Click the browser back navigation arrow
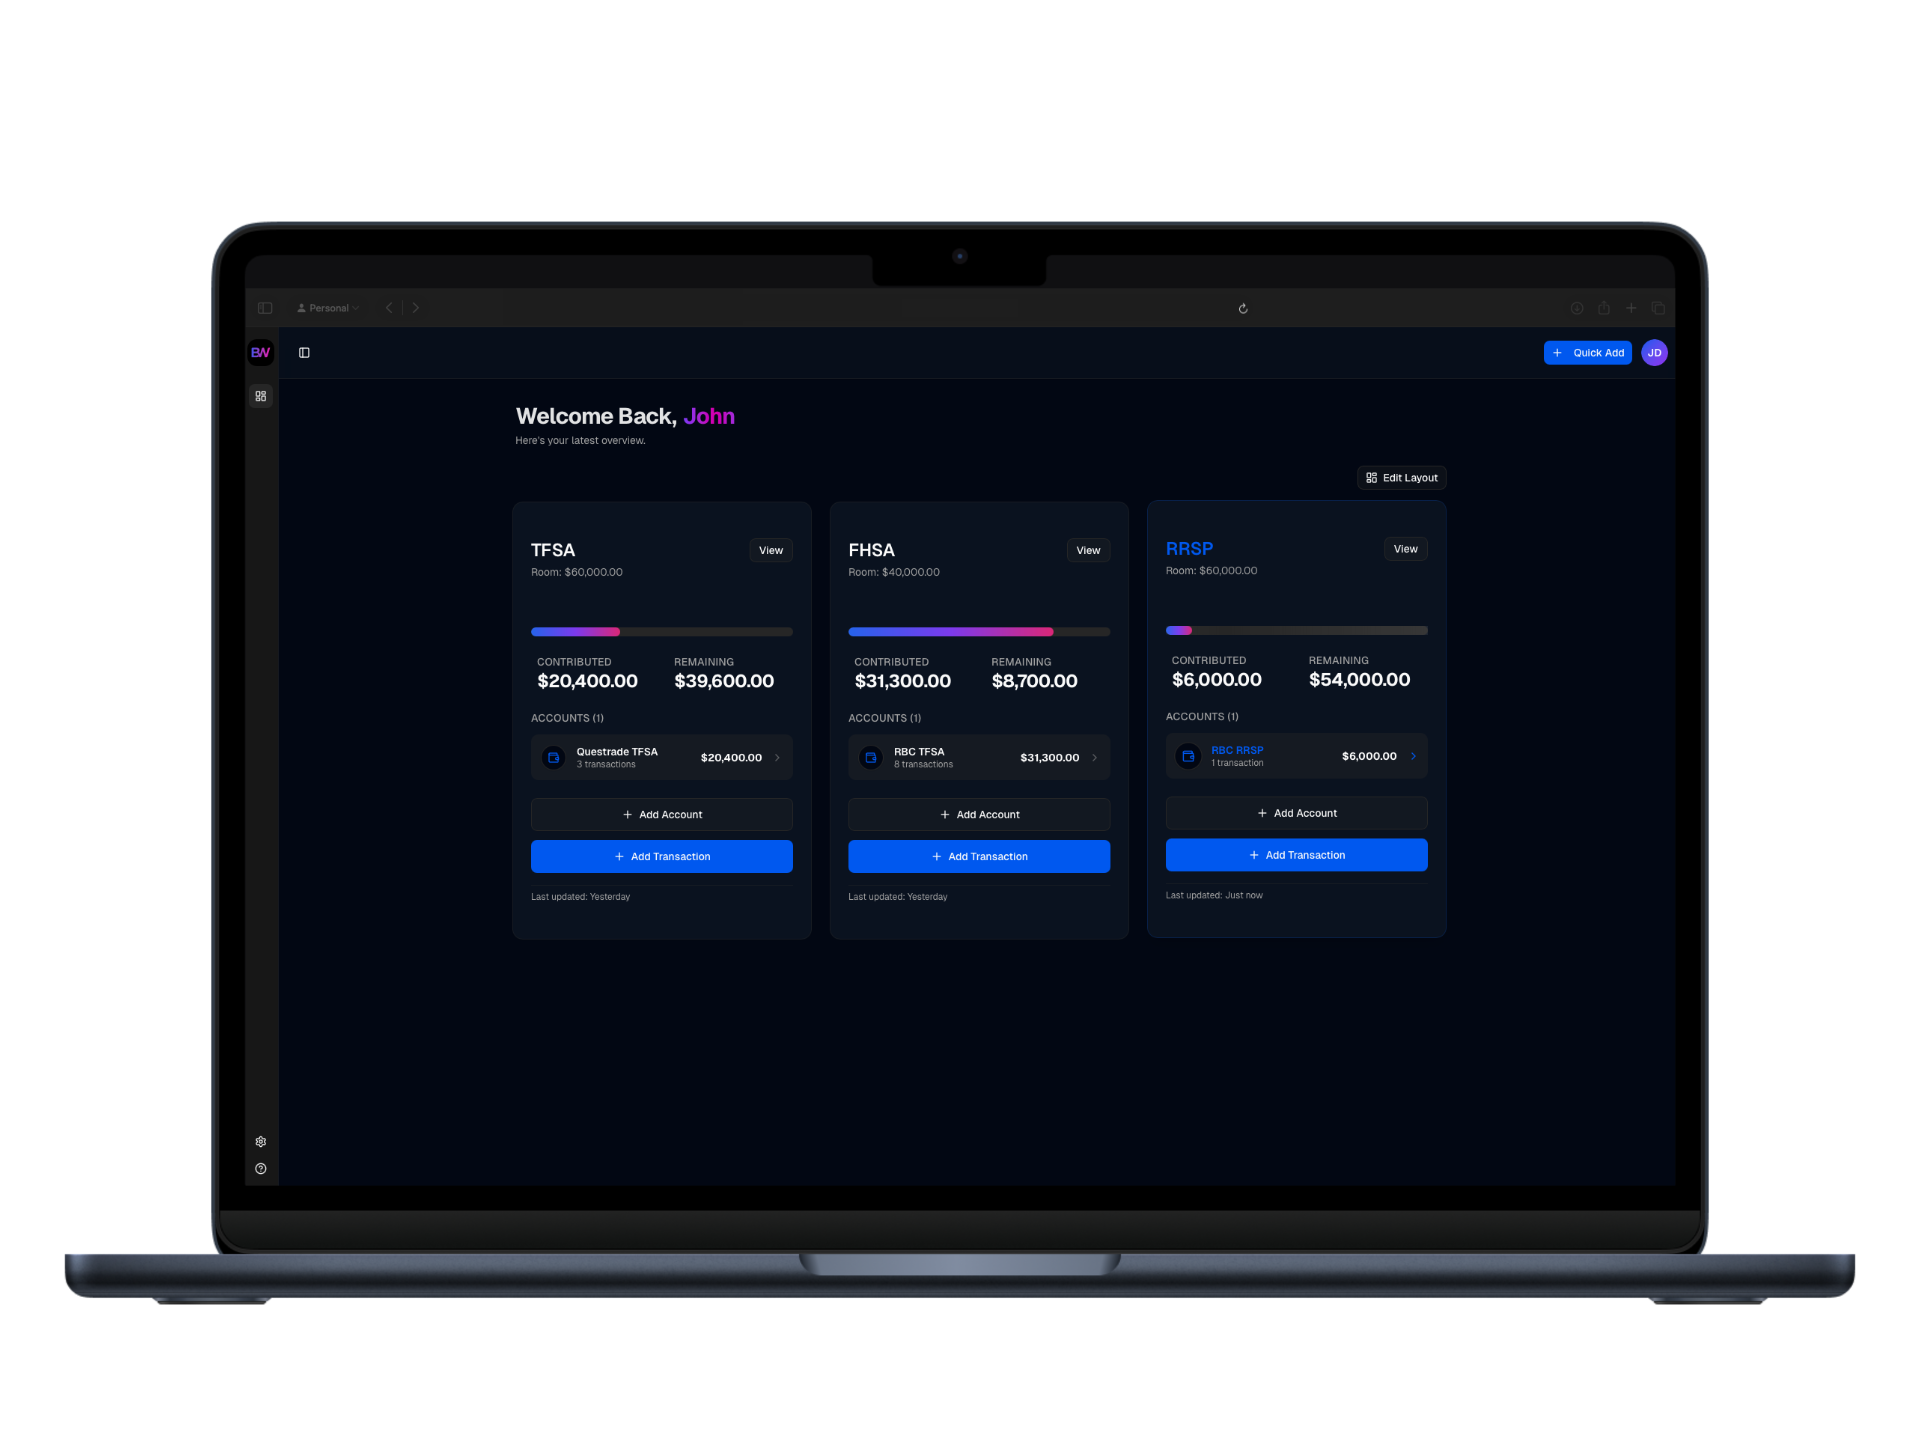 coord(388,308)
